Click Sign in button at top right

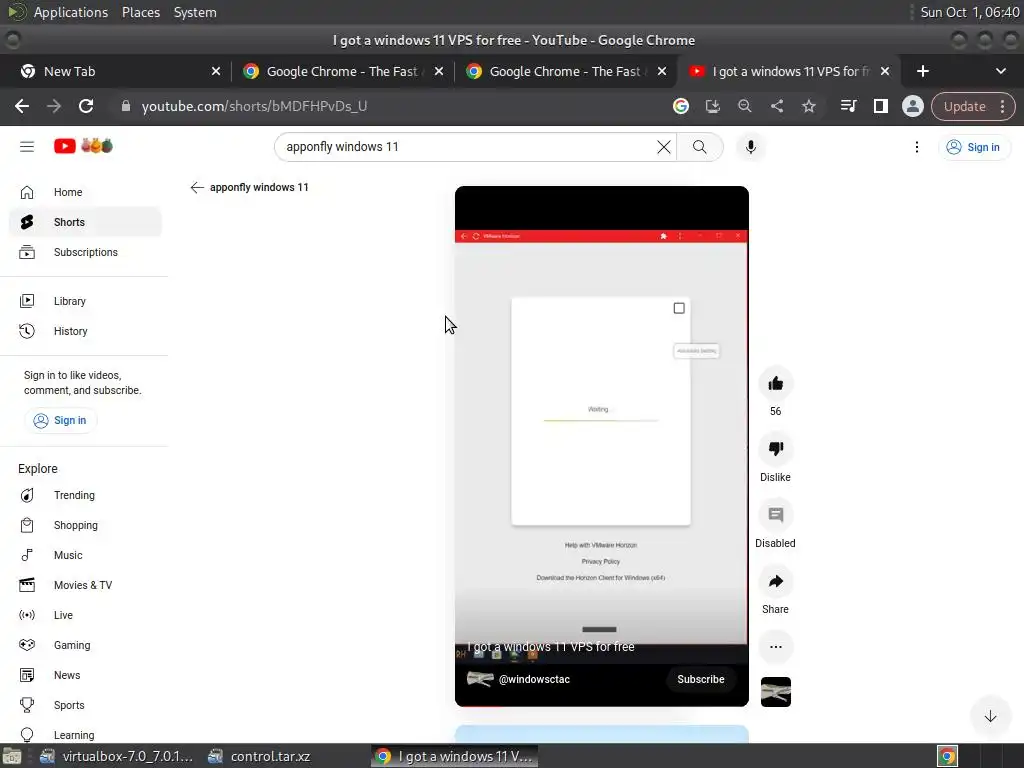(974, 147)
